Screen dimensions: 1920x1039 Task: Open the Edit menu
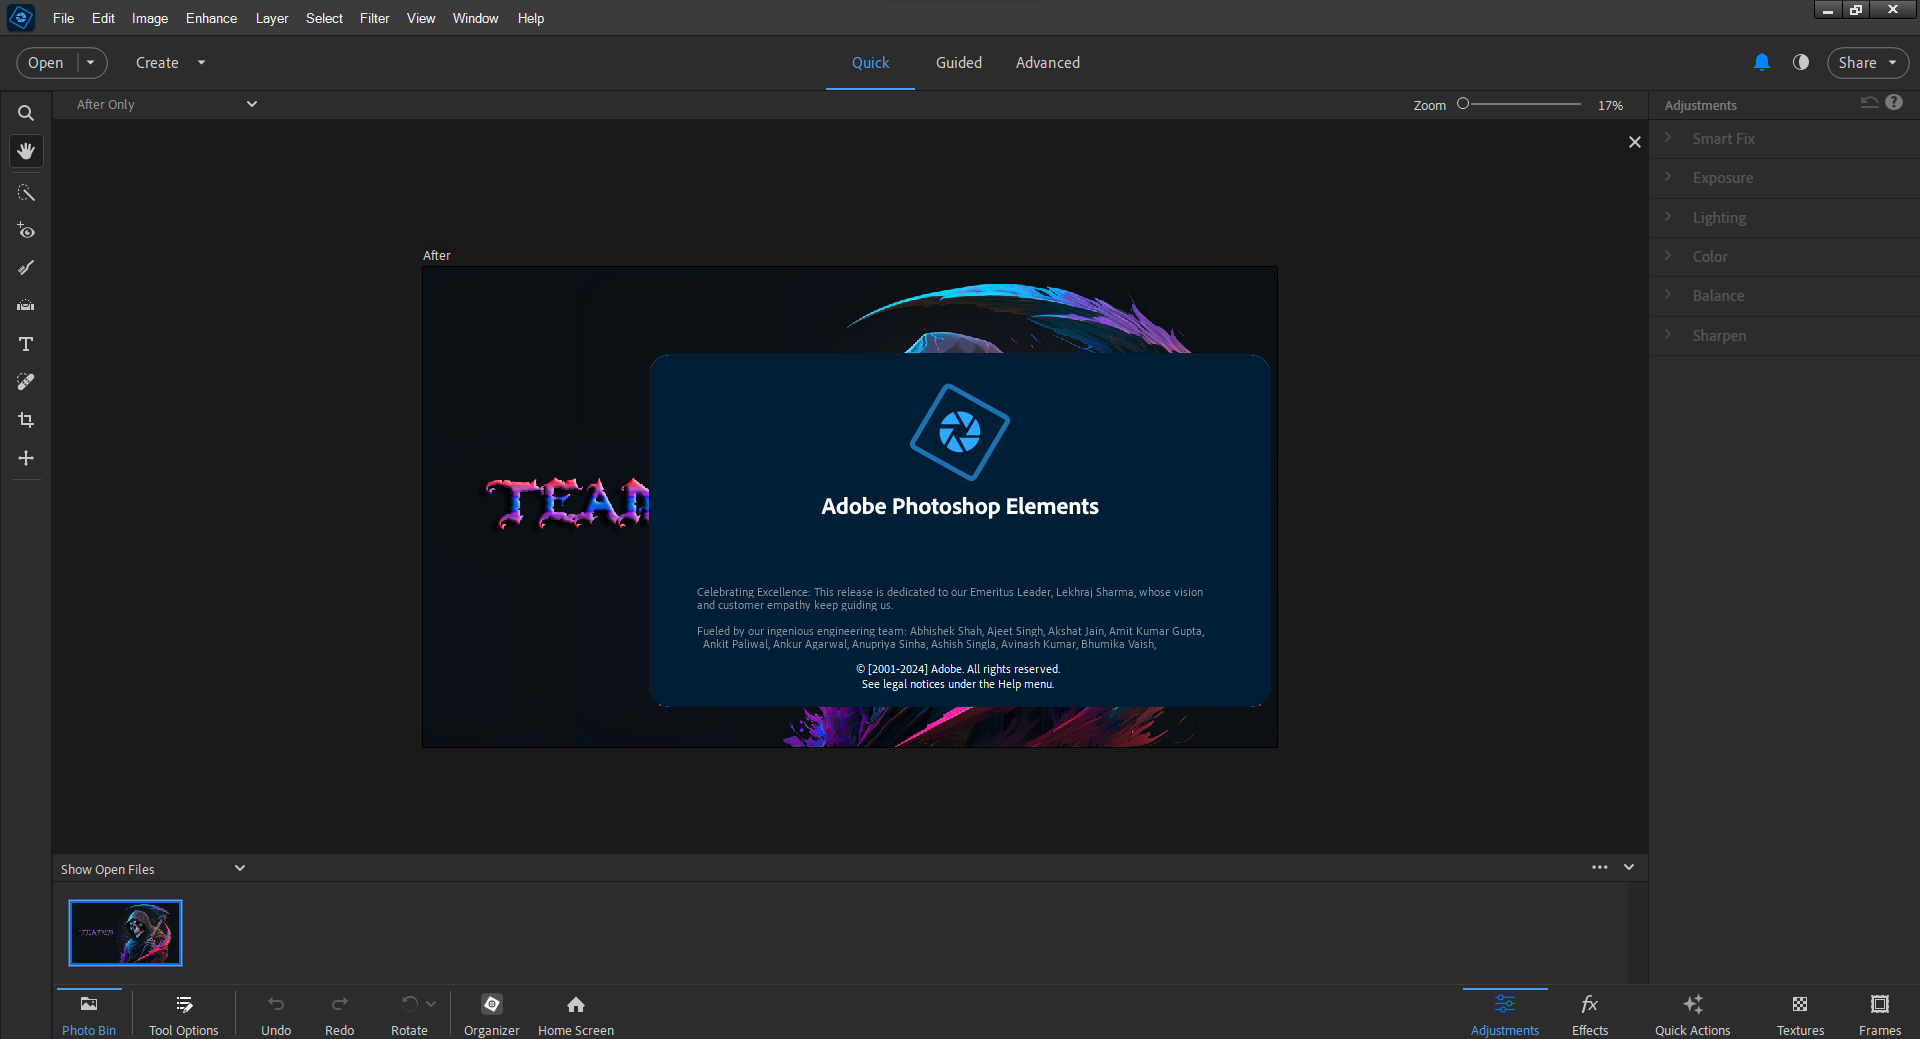coord(103,18)
